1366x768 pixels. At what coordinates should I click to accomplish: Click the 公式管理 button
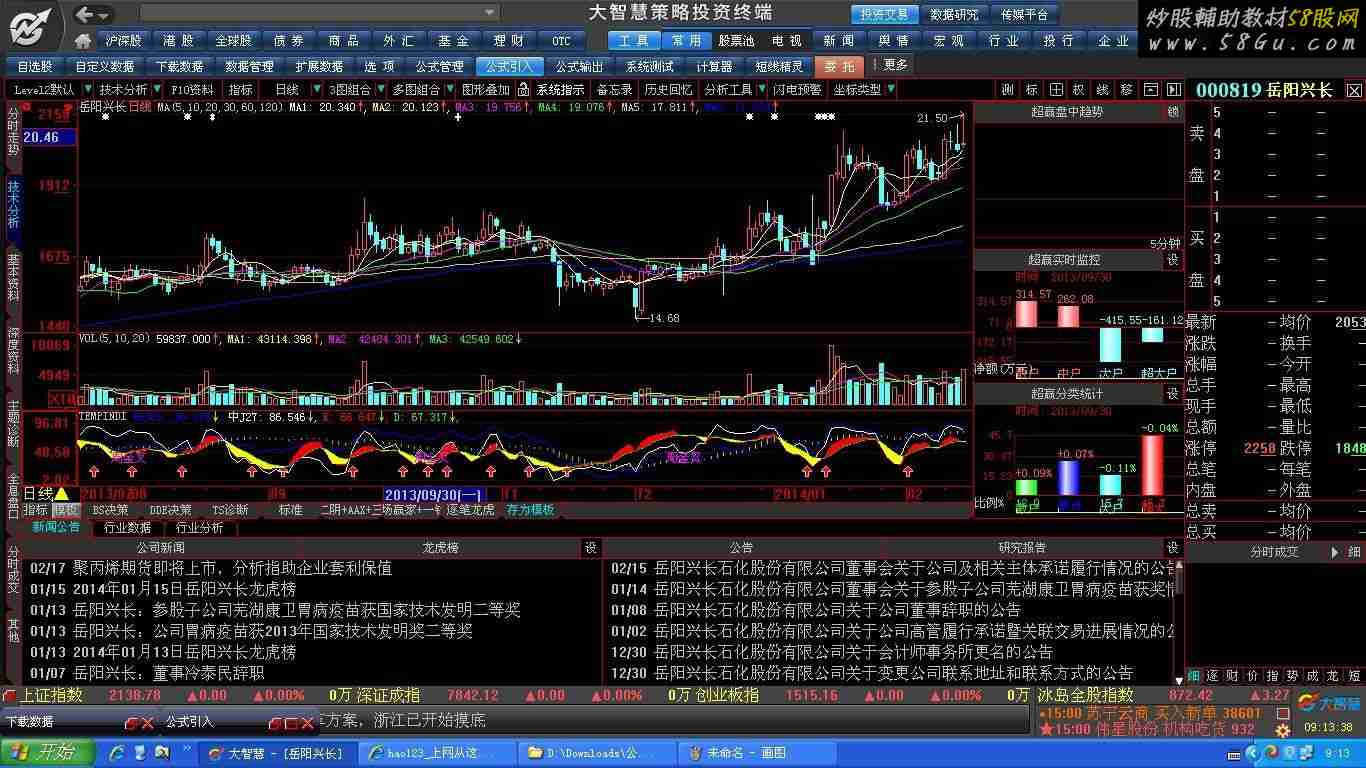439,66
